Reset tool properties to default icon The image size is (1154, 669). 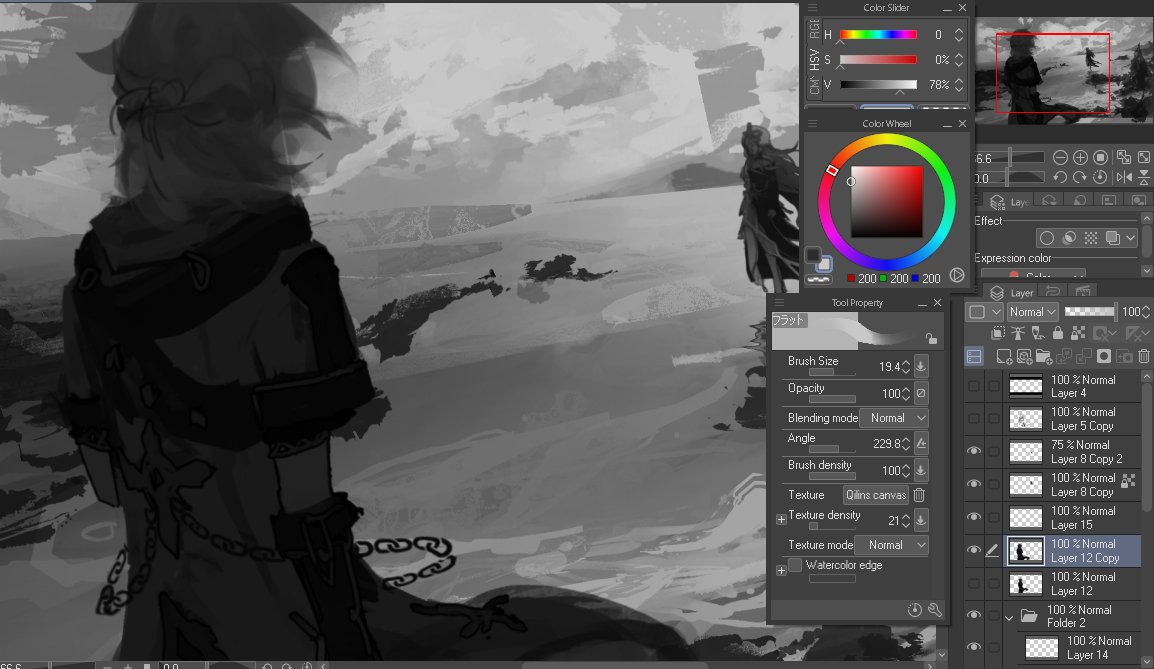(915, 609)
